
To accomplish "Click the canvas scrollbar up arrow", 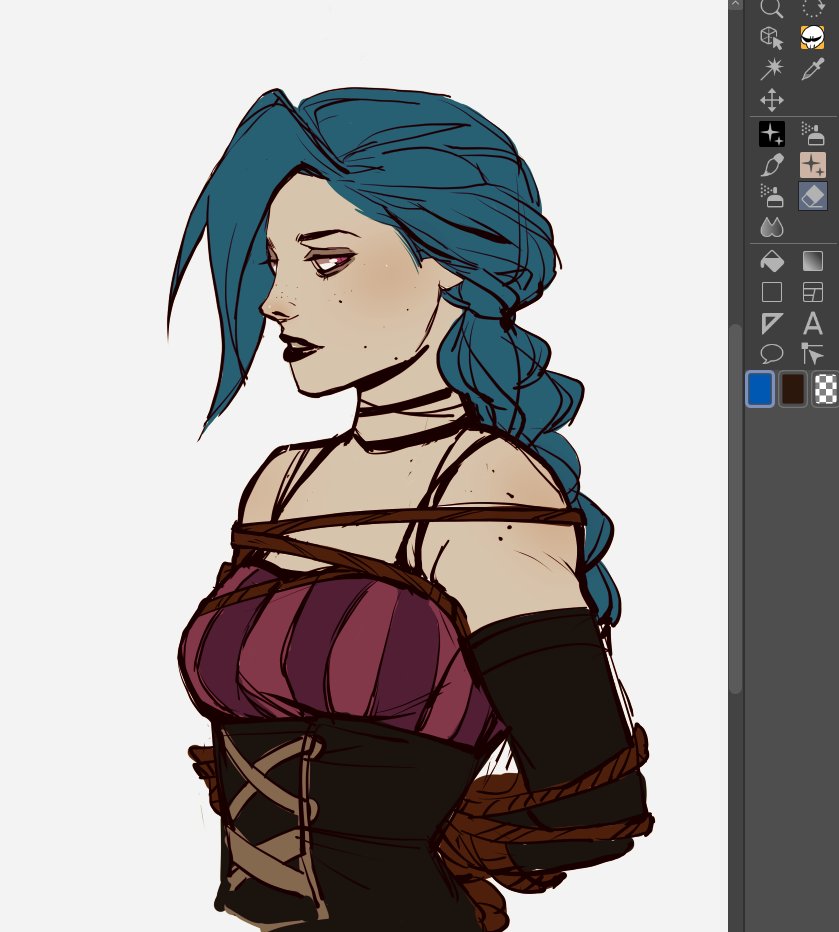I will point(736,5).
